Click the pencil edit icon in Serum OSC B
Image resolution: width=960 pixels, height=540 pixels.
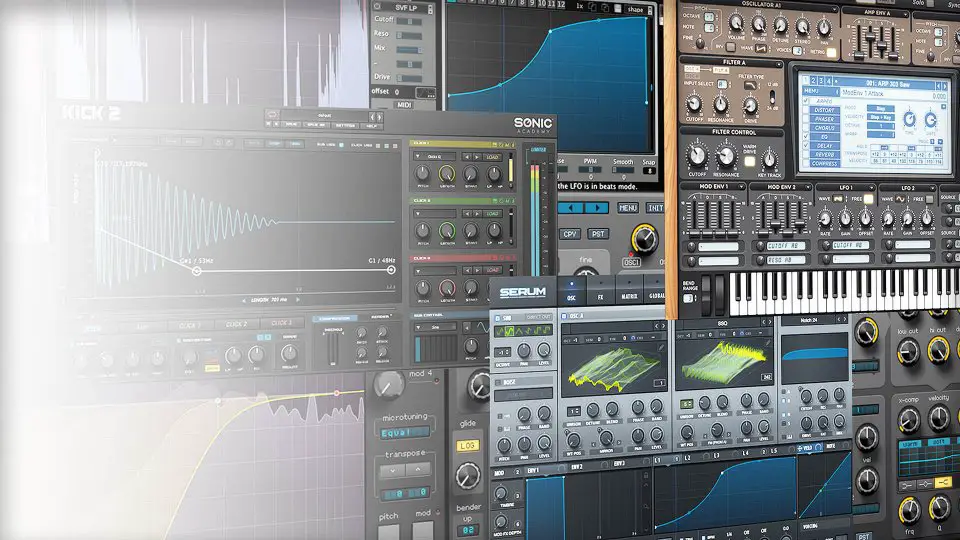[768, 344]
